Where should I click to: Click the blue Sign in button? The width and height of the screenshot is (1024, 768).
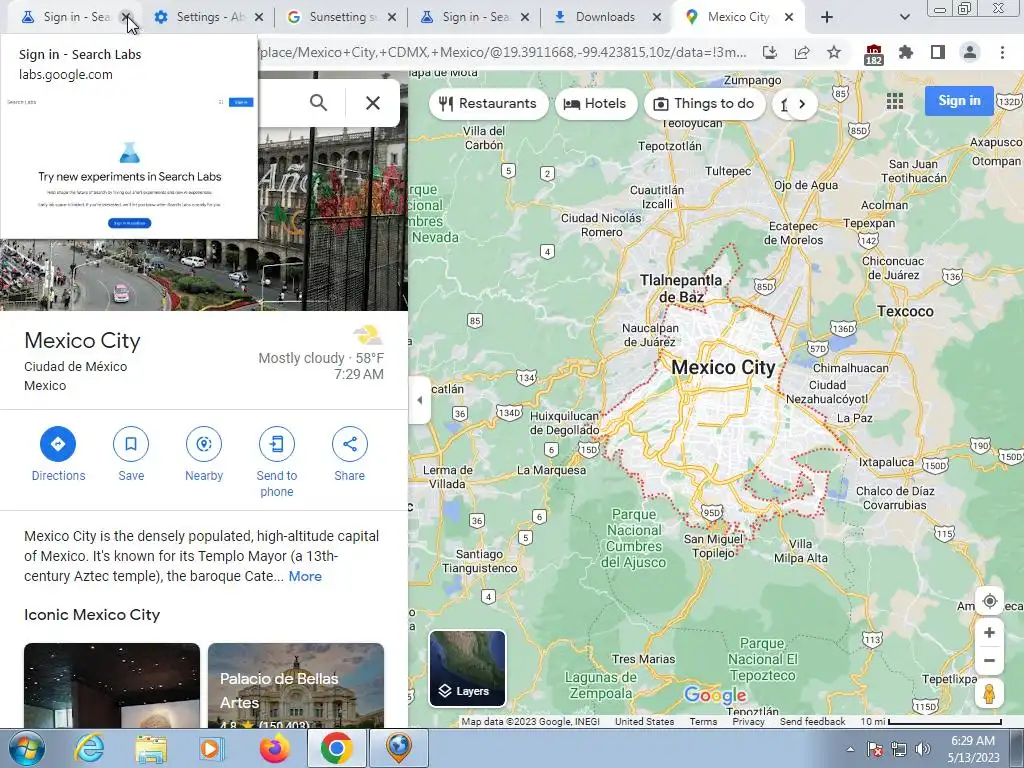[959, 101]
